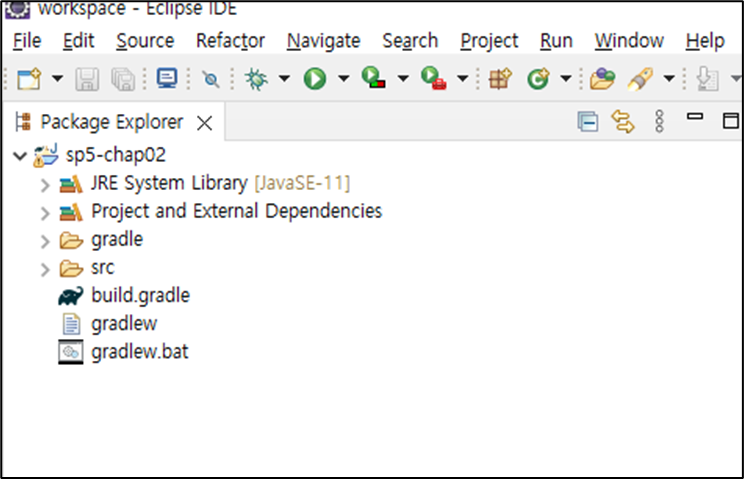
Task: Click the Eclipse window icon in title bar
Action: pos(18,9)
